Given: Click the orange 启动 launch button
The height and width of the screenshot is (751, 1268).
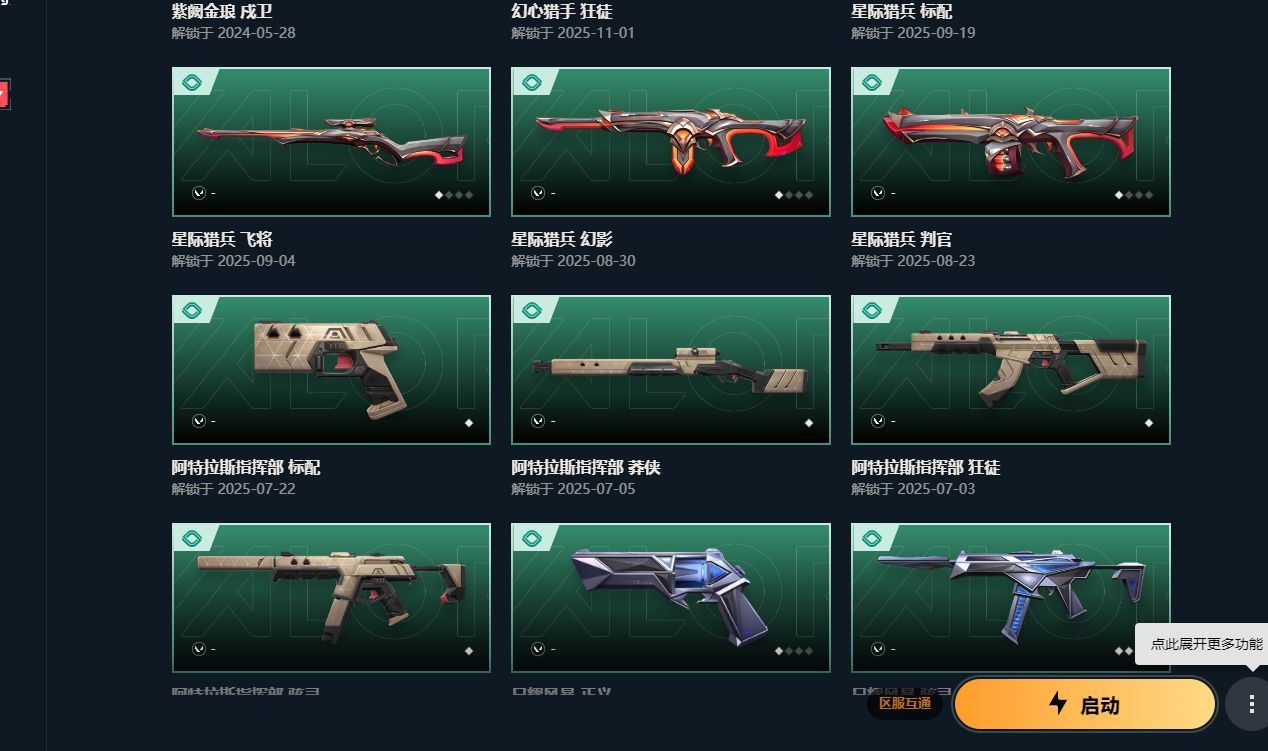Looking at the screenshot, I should [x=1085, y=704].
